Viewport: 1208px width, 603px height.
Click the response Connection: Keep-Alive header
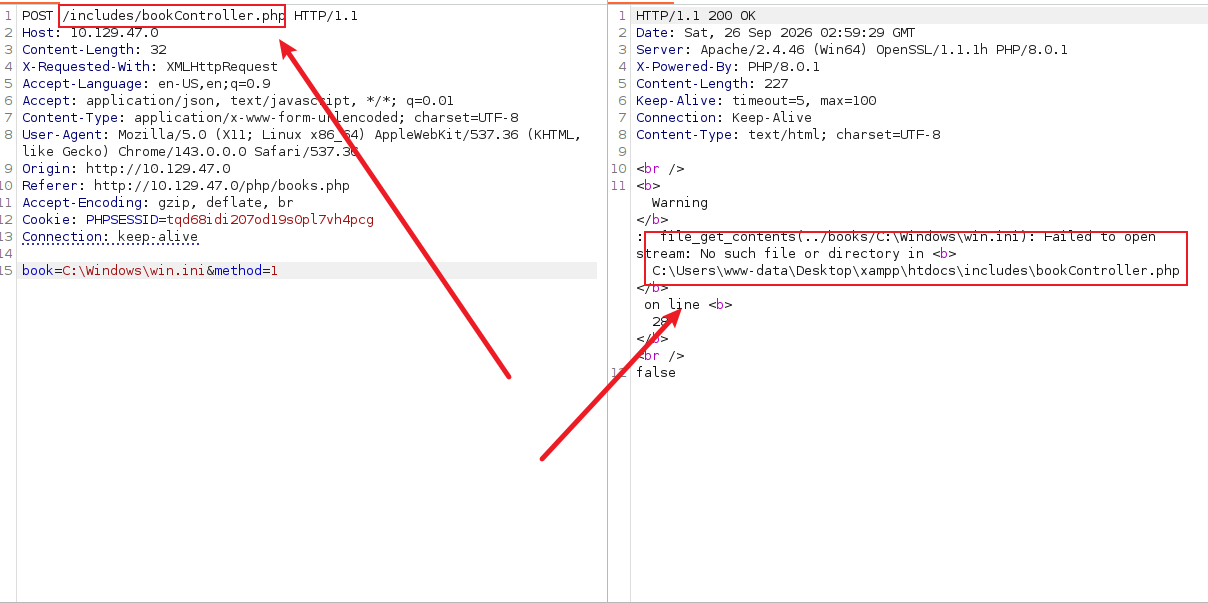pos(724,118)
